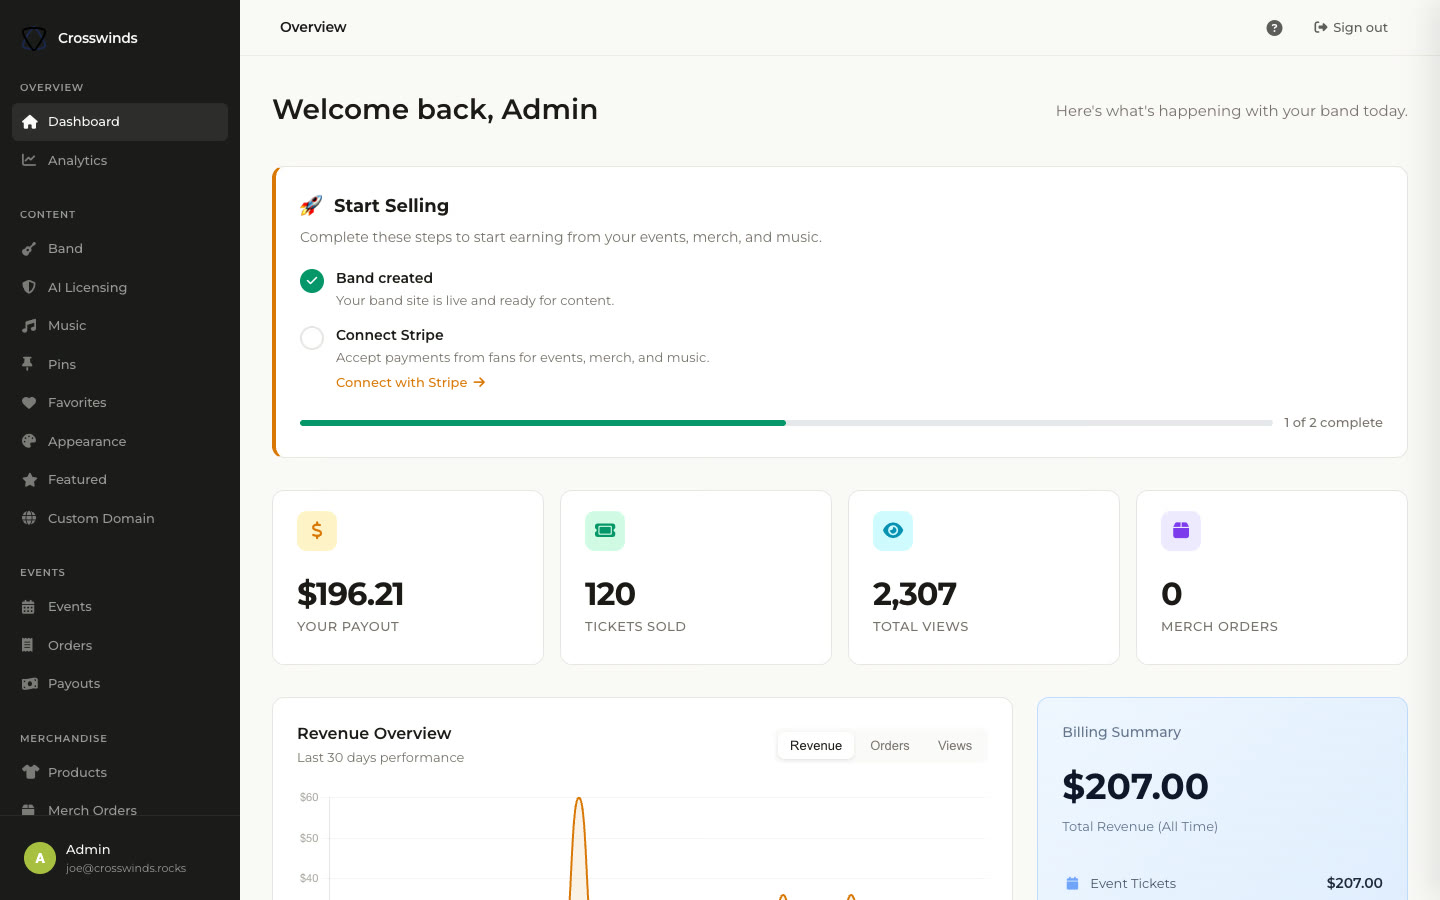Image resolution: width=1440 pixels, height=900 pixels.
Task: Click the green ticket icon
Action: coord(605,531)
